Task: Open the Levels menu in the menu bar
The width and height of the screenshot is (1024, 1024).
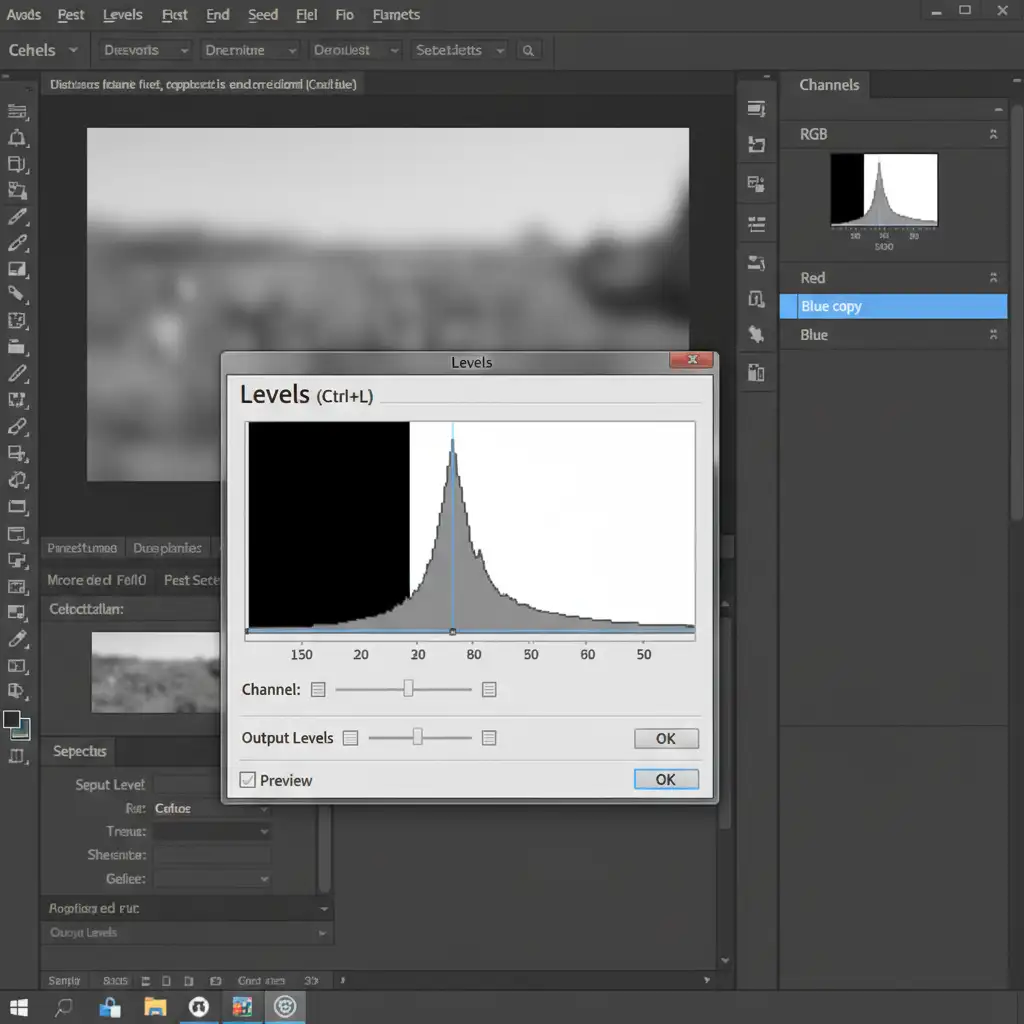Action: tap(122, 15)
